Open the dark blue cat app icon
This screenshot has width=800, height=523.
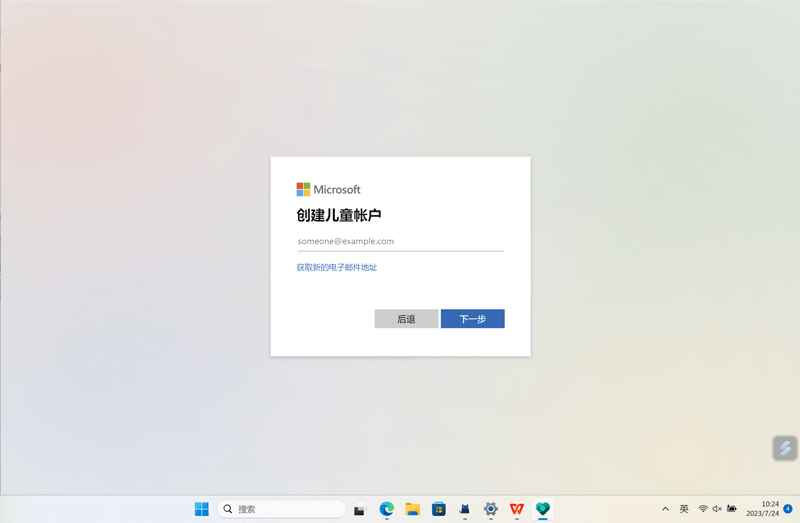pos(464,509)
